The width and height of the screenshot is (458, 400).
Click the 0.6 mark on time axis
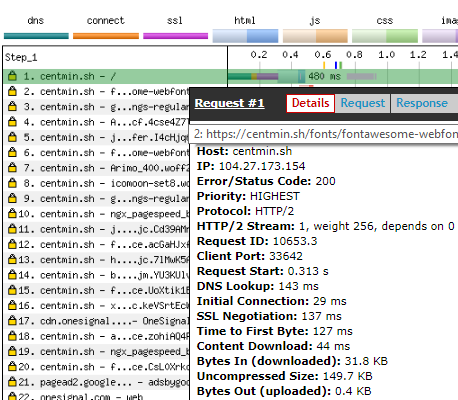click(323, 55)
